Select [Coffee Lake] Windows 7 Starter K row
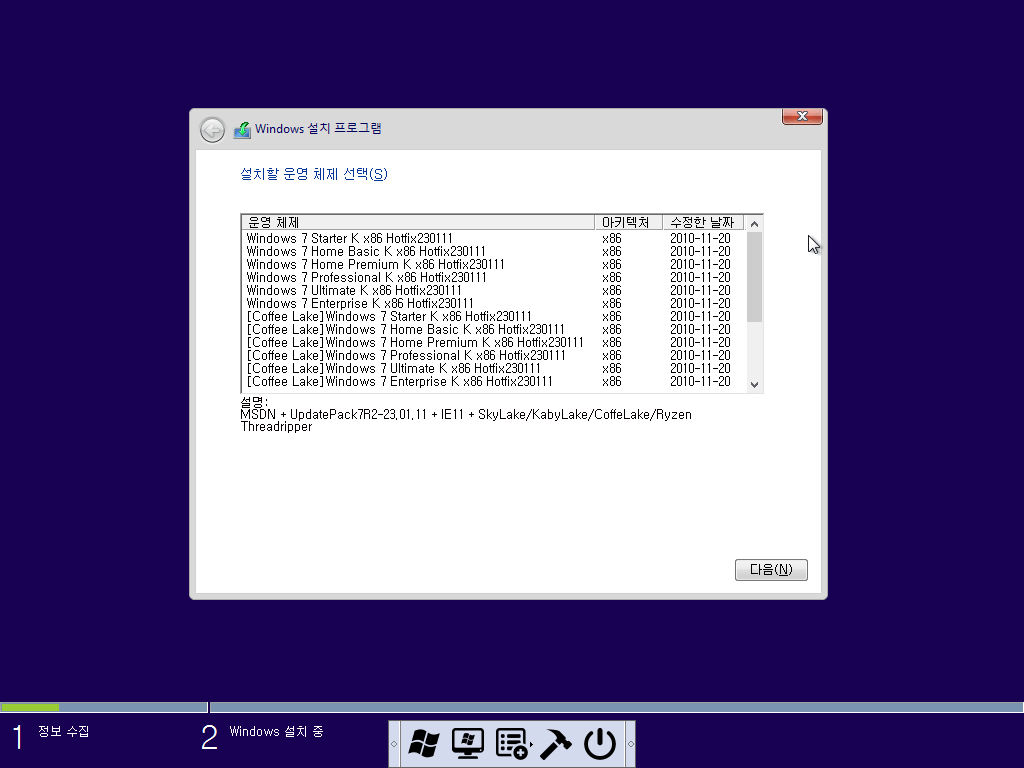Image resolution: width=1024 pixels, height=768 pixels. pos(493,317)
